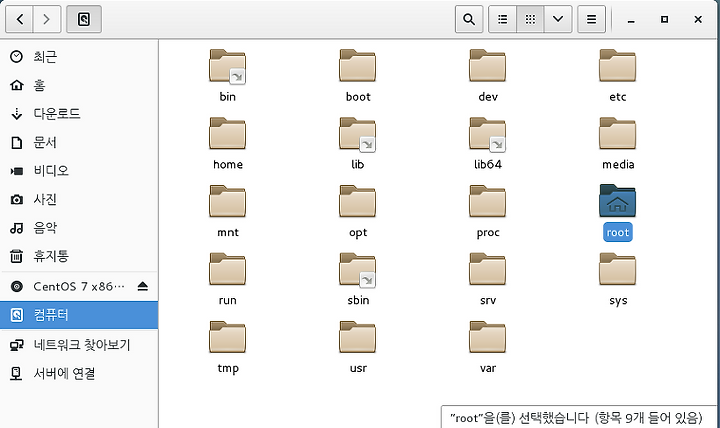The height and width of the screenshot is (428, 720).
Task: Select the bin folder icon
Action: (228, 67)
